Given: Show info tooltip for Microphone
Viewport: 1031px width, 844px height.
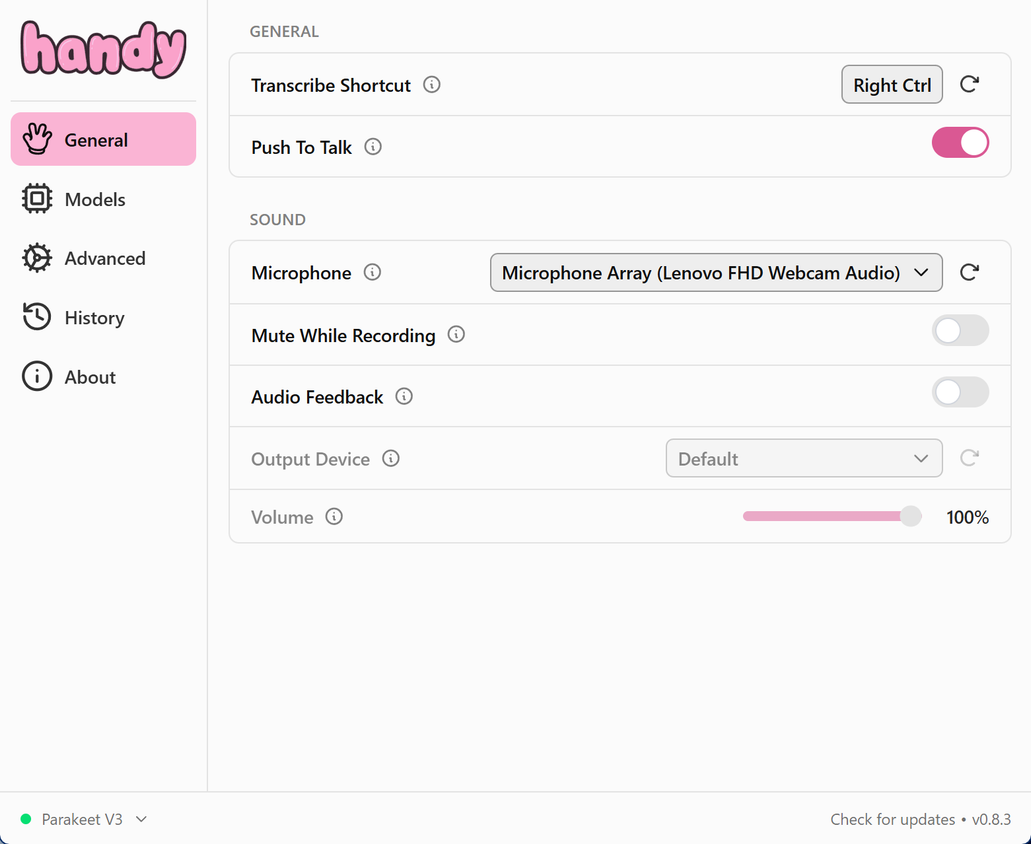Looking at the screenshot, I should coord(372,272).
